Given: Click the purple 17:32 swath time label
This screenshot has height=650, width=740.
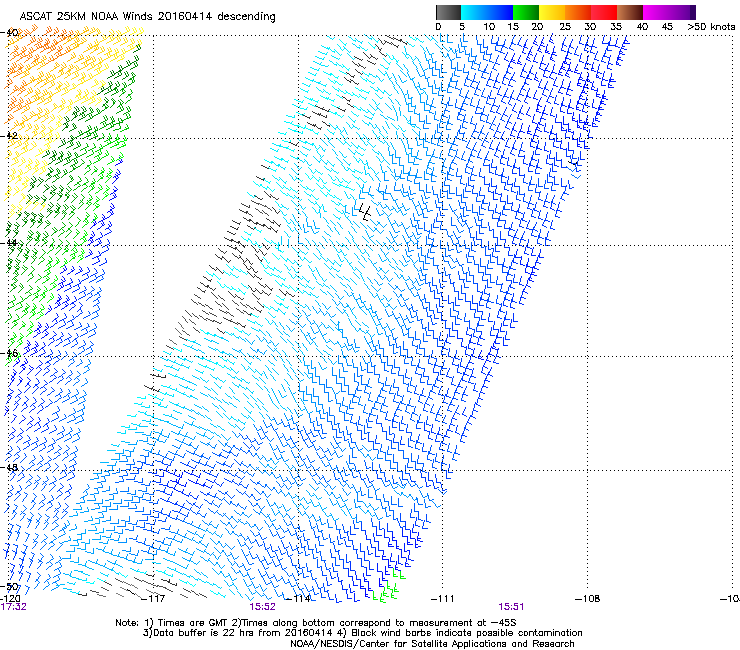Looking at the screenshot, I should pyautogui.click(x=14, y=607).
